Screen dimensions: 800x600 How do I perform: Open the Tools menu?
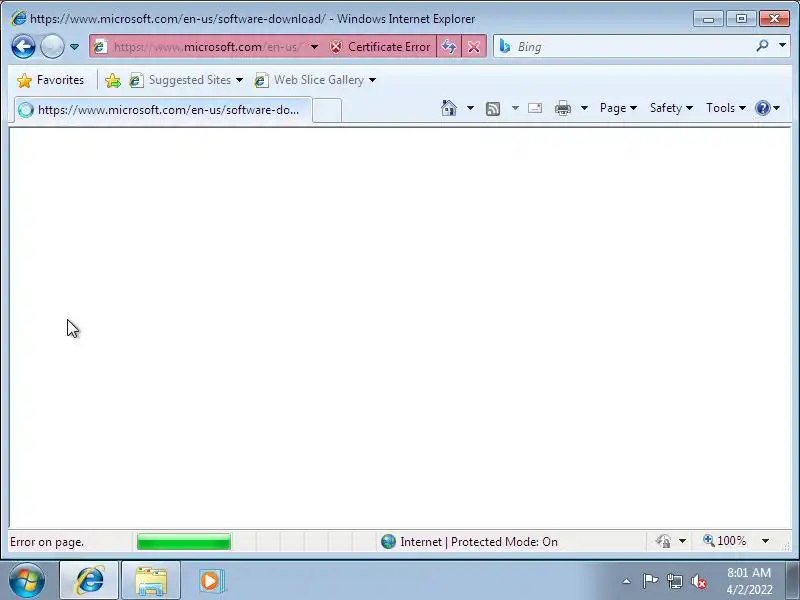tap(726, 108)
